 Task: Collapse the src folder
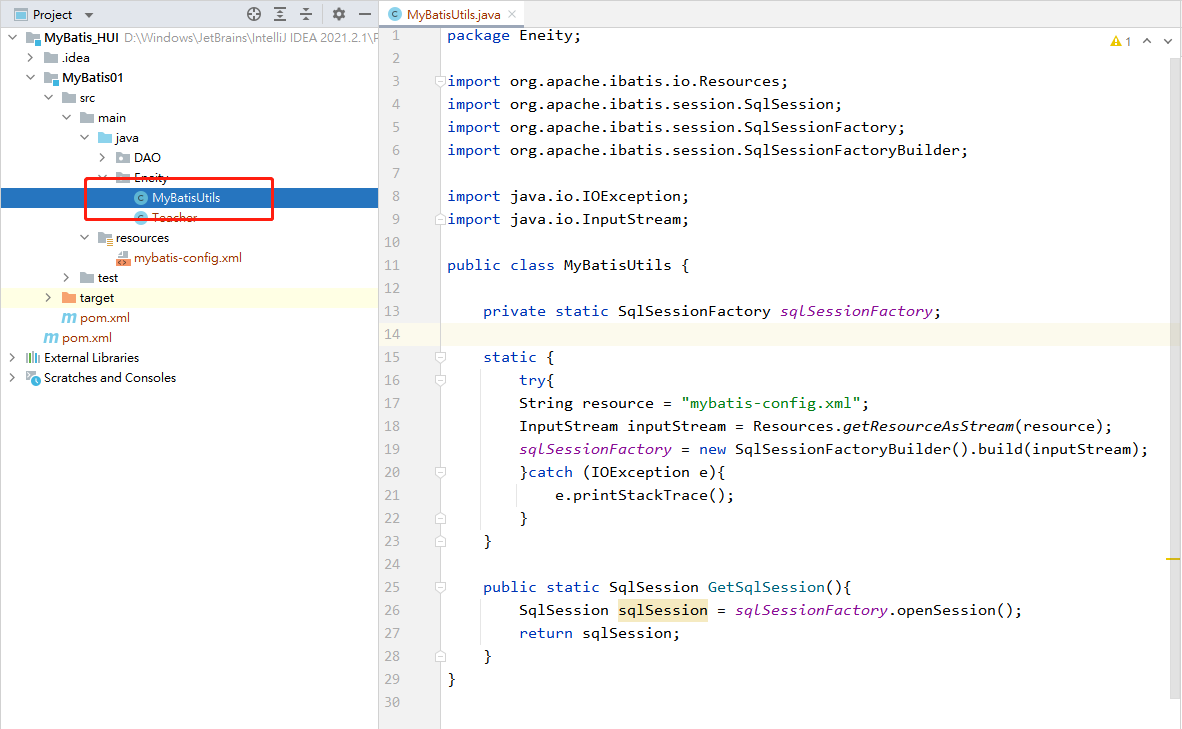[x=48, y=97]
